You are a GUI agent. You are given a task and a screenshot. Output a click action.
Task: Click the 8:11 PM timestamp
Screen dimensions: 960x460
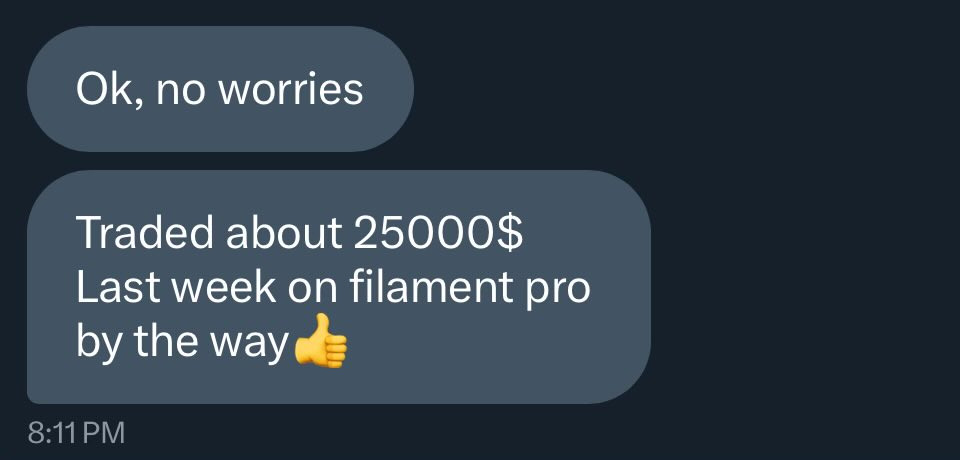point(76,432)
